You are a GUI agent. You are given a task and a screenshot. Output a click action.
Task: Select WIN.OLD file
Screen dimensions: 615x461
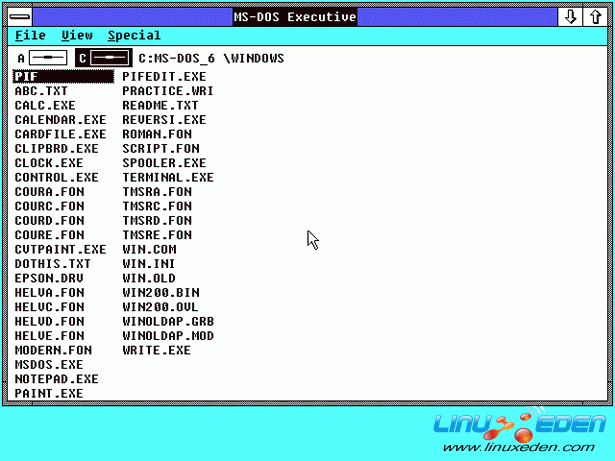click(149, 278)
